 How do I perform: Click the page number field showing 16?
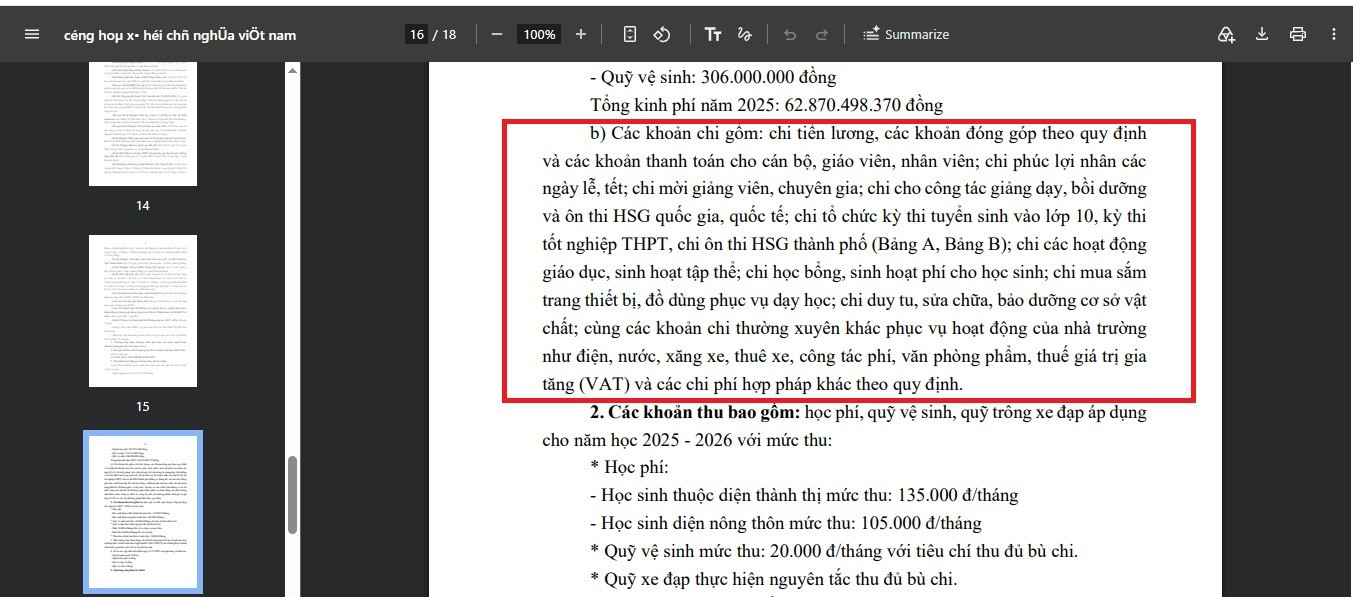point(416,34)
